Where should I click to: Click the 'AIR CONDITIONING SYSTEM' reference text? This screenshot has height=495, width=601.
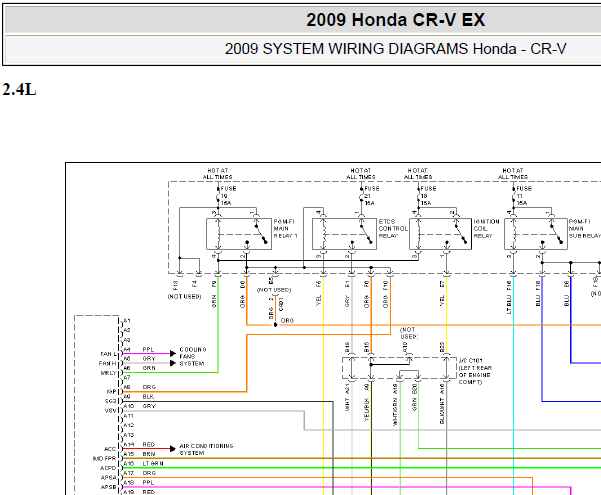206,449
